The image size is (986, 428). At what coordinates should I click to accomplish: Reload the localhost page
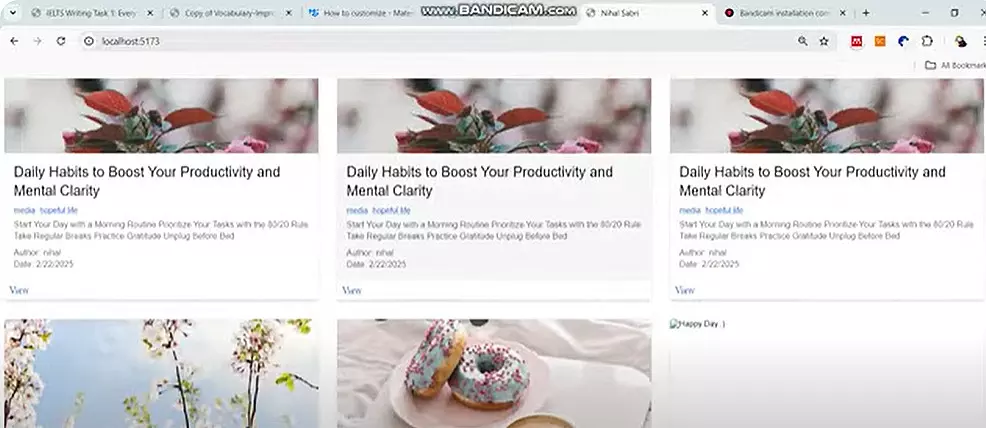click(61, 41)
